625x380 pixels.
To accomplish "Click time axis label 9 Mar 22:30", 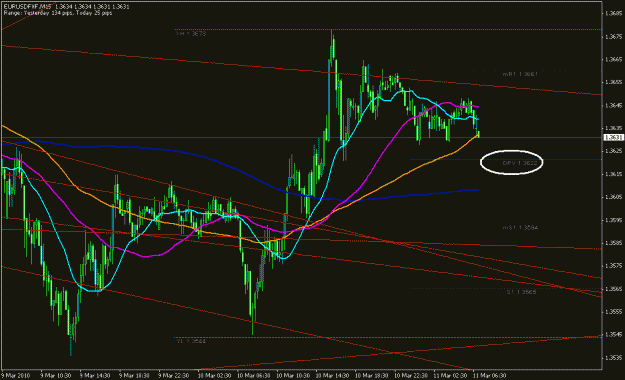I will 173,376.
